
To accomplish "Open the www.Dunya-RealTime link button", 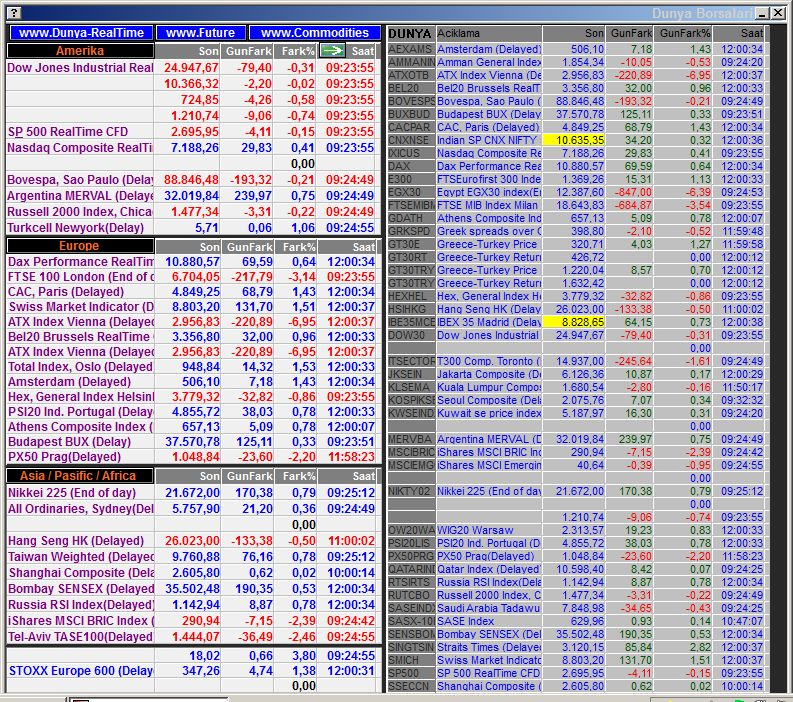I will 81,33.
